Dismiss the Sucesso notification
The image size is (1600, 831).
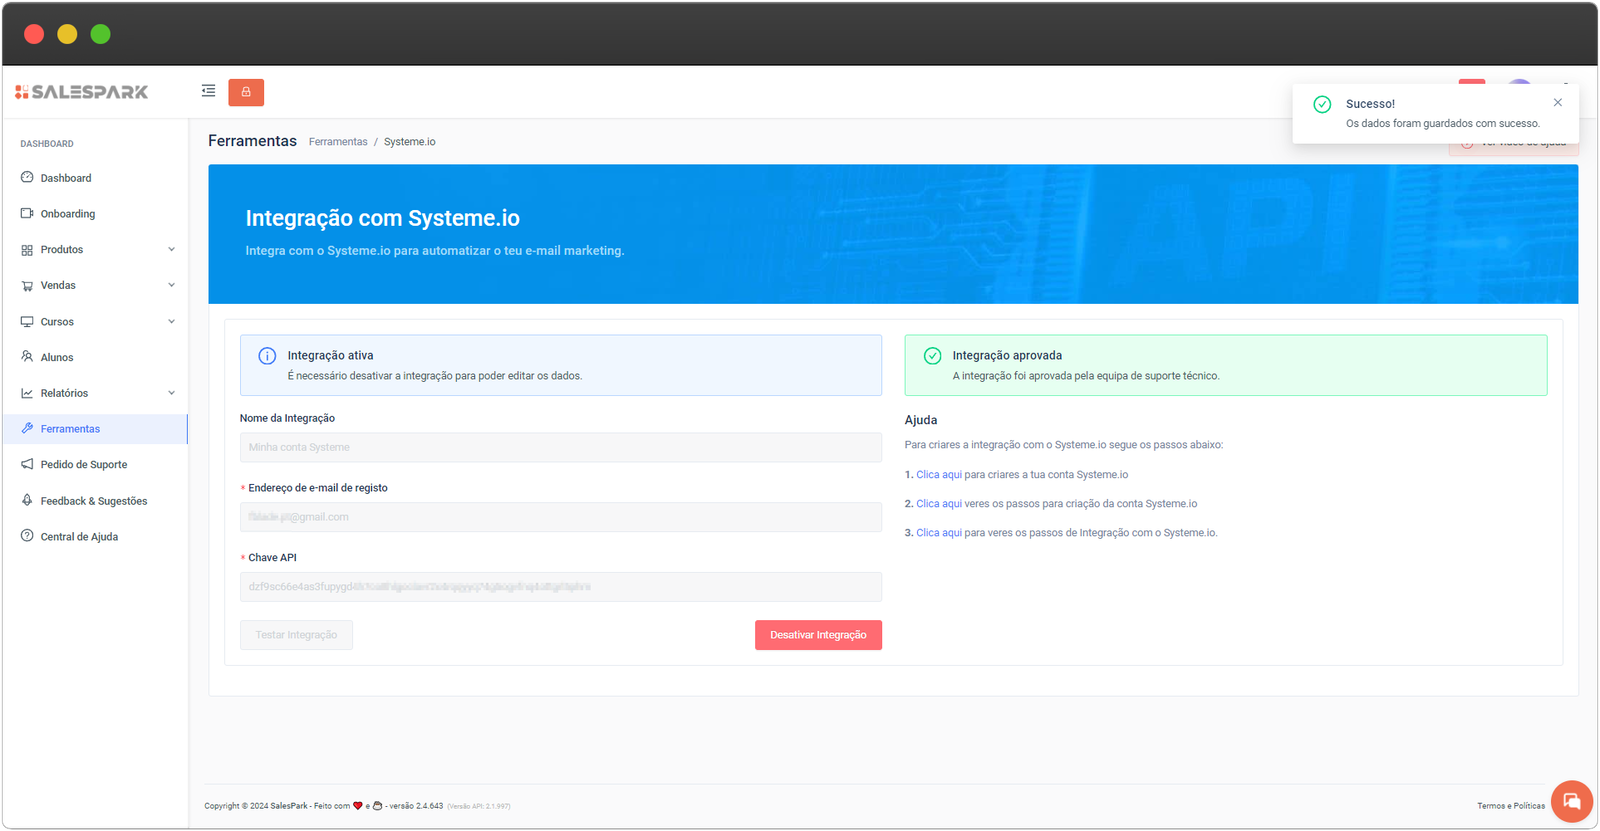click(1557, 102)
